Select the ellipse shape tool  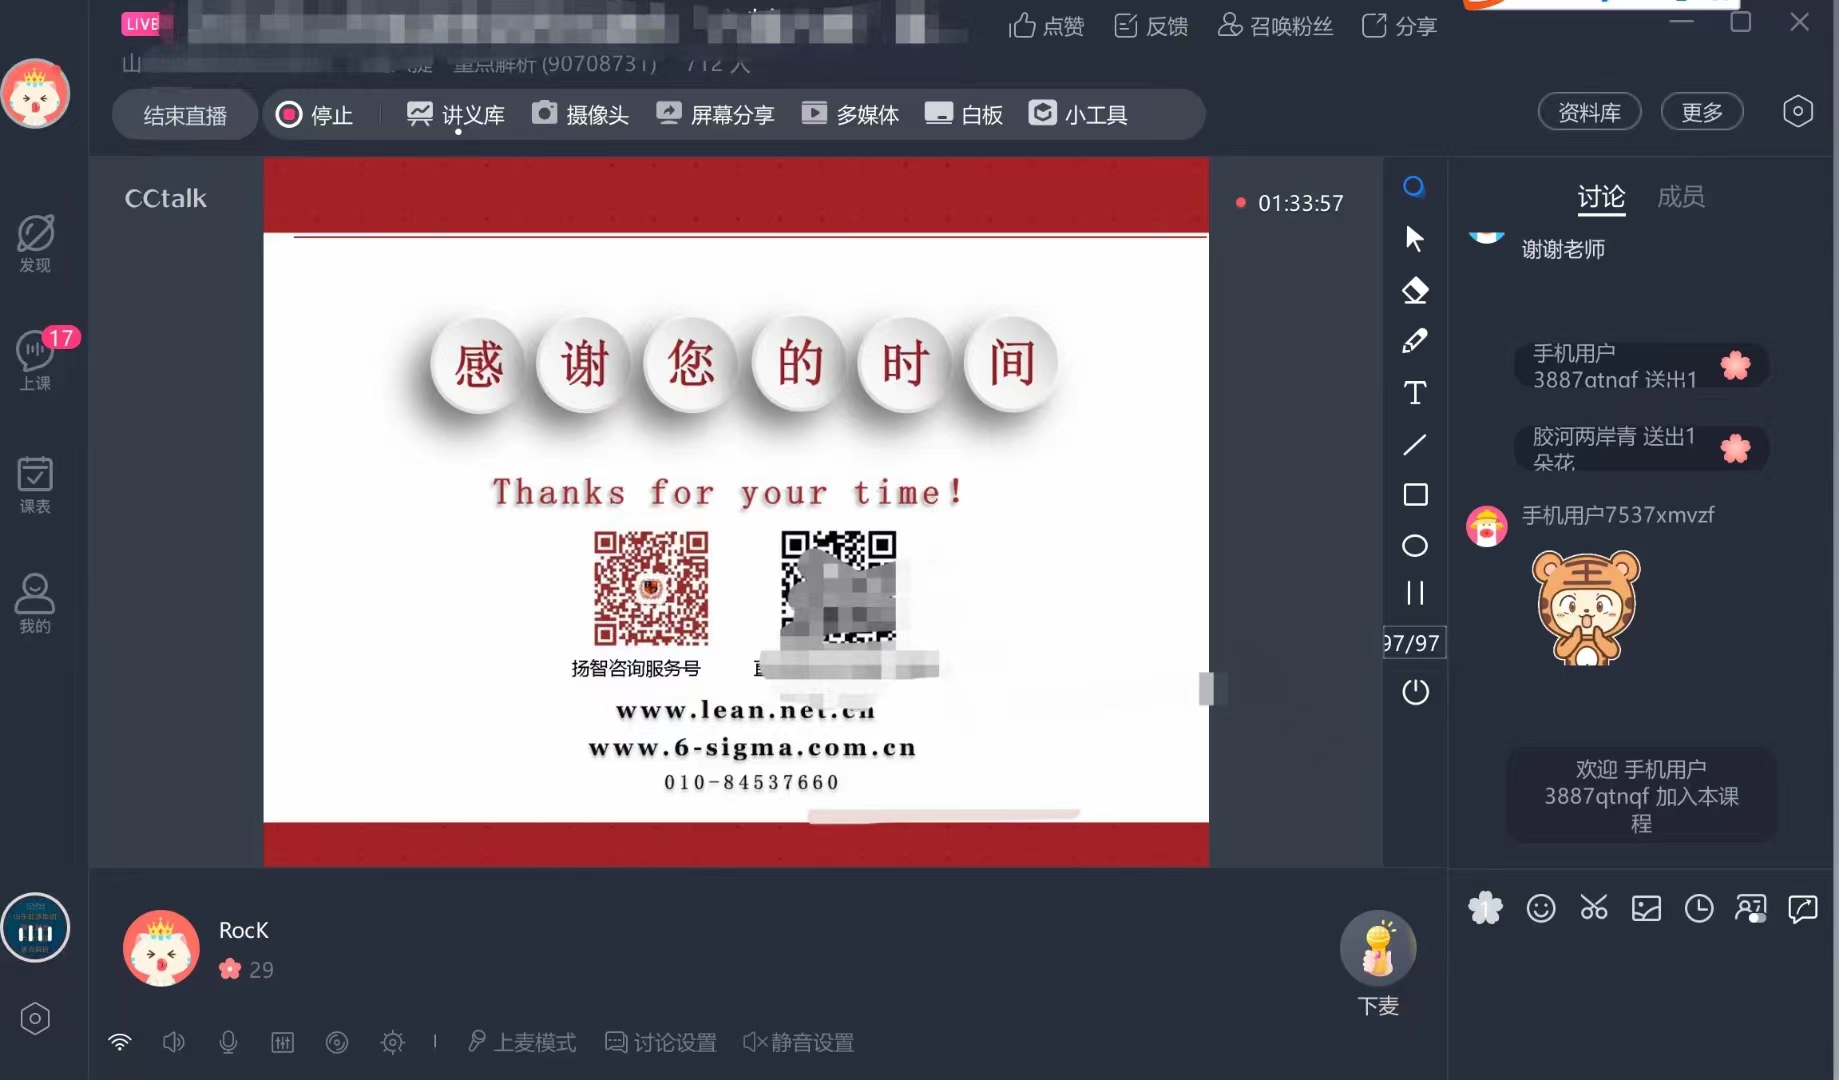coord(1414,546)
